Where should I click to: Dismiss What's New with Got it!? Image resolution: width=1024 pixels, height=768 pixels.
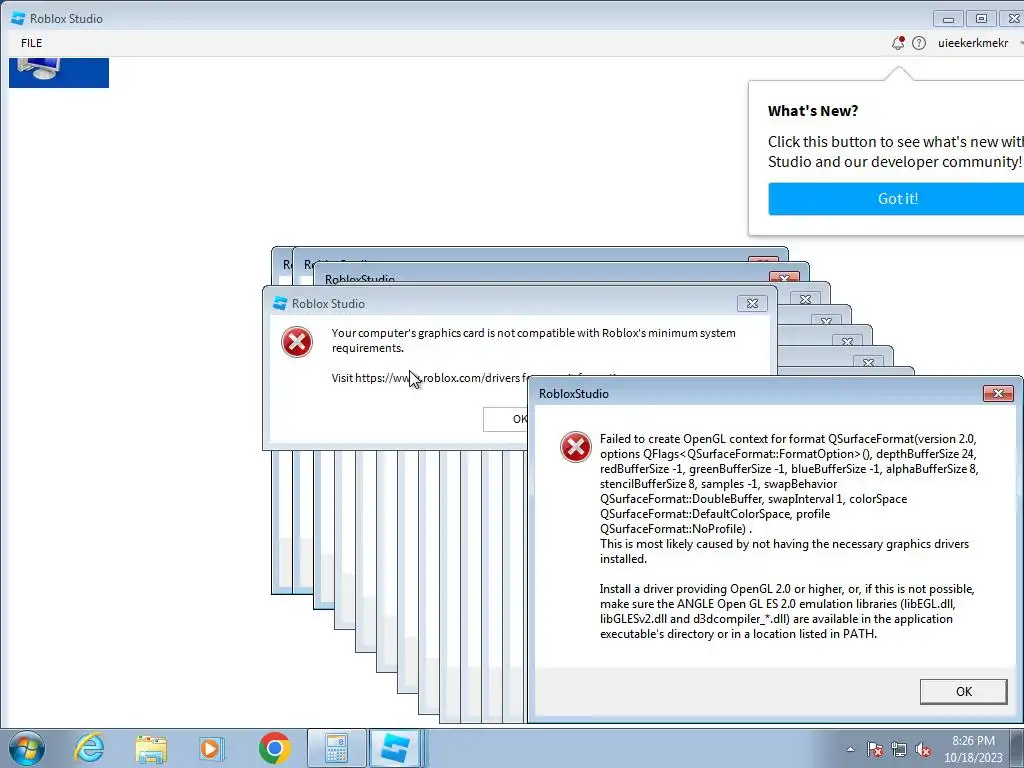click(x=897, y=199)
